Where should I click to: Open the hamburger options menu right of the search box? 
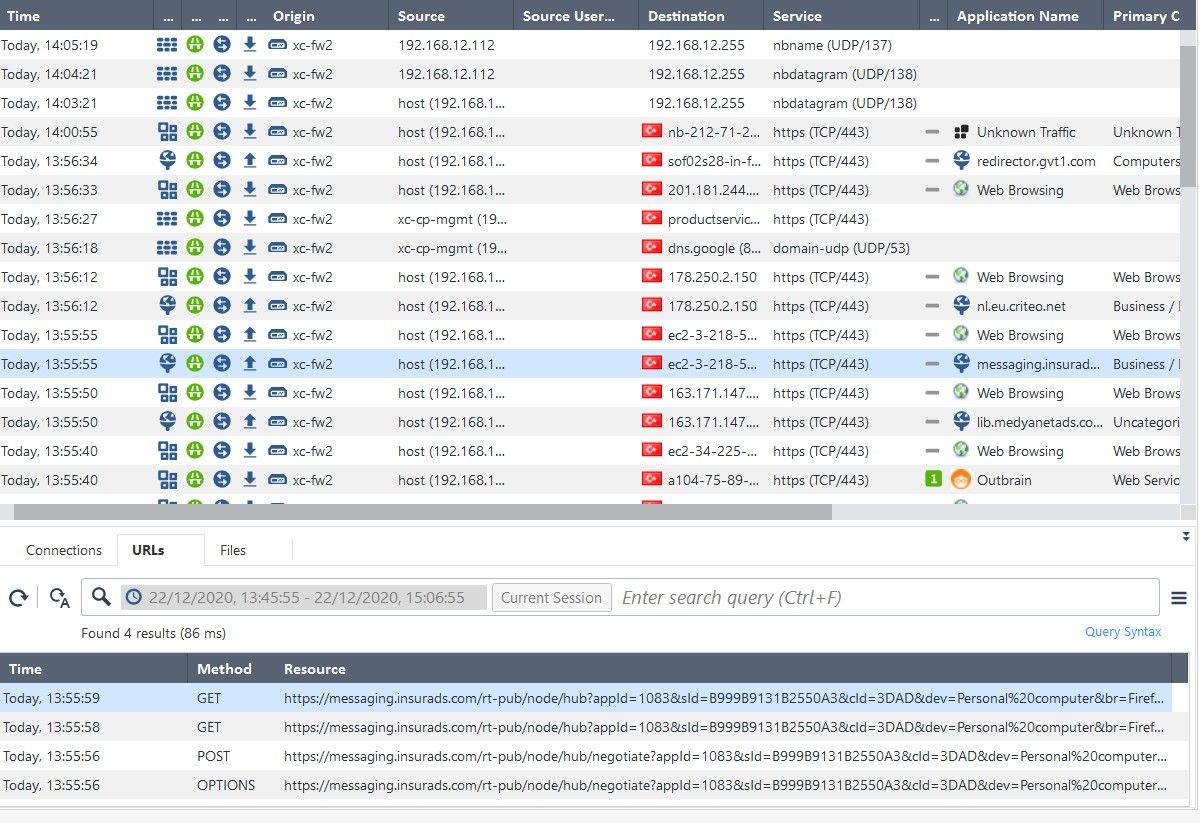pyautogui.click(x=1179, y=598)
